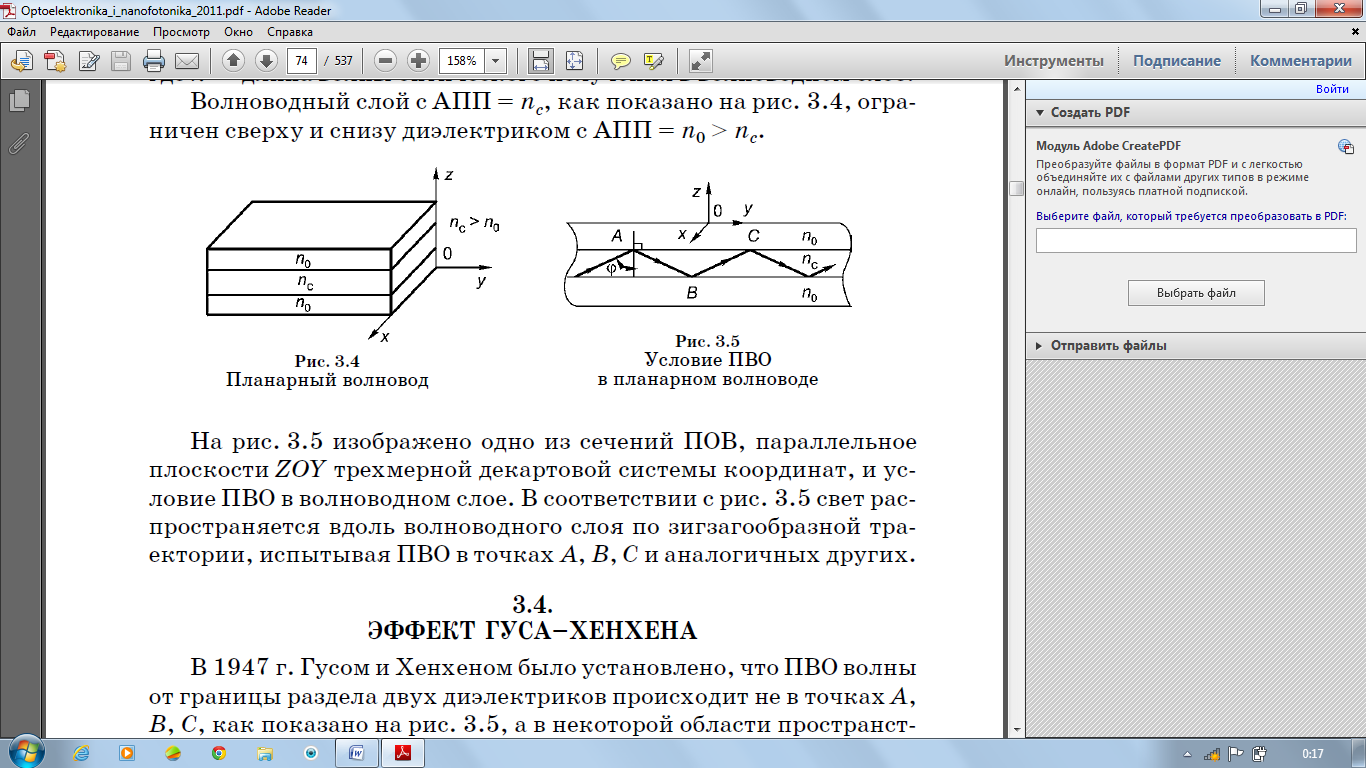1366x768 pixels.
Task: Open the page thumbnails side panel
Action: (x=18, y=100)
